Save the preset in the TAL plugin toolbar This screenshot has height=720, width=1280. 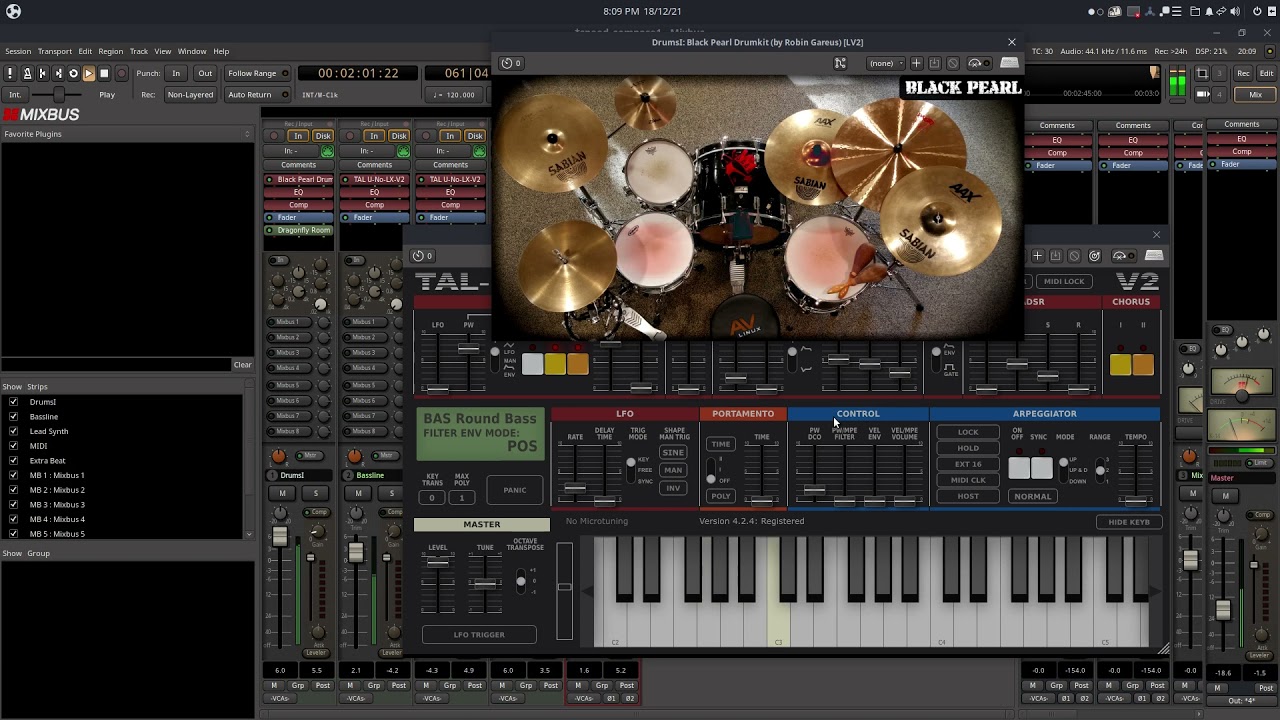tap(1055, 256)
